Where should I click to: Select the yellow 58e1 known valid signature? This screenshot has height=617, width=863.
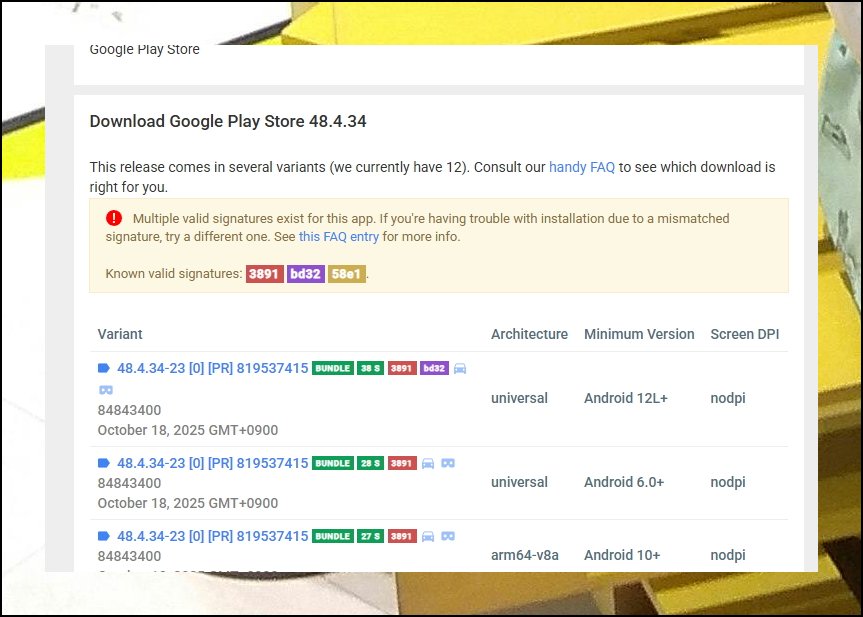(347, 274)
